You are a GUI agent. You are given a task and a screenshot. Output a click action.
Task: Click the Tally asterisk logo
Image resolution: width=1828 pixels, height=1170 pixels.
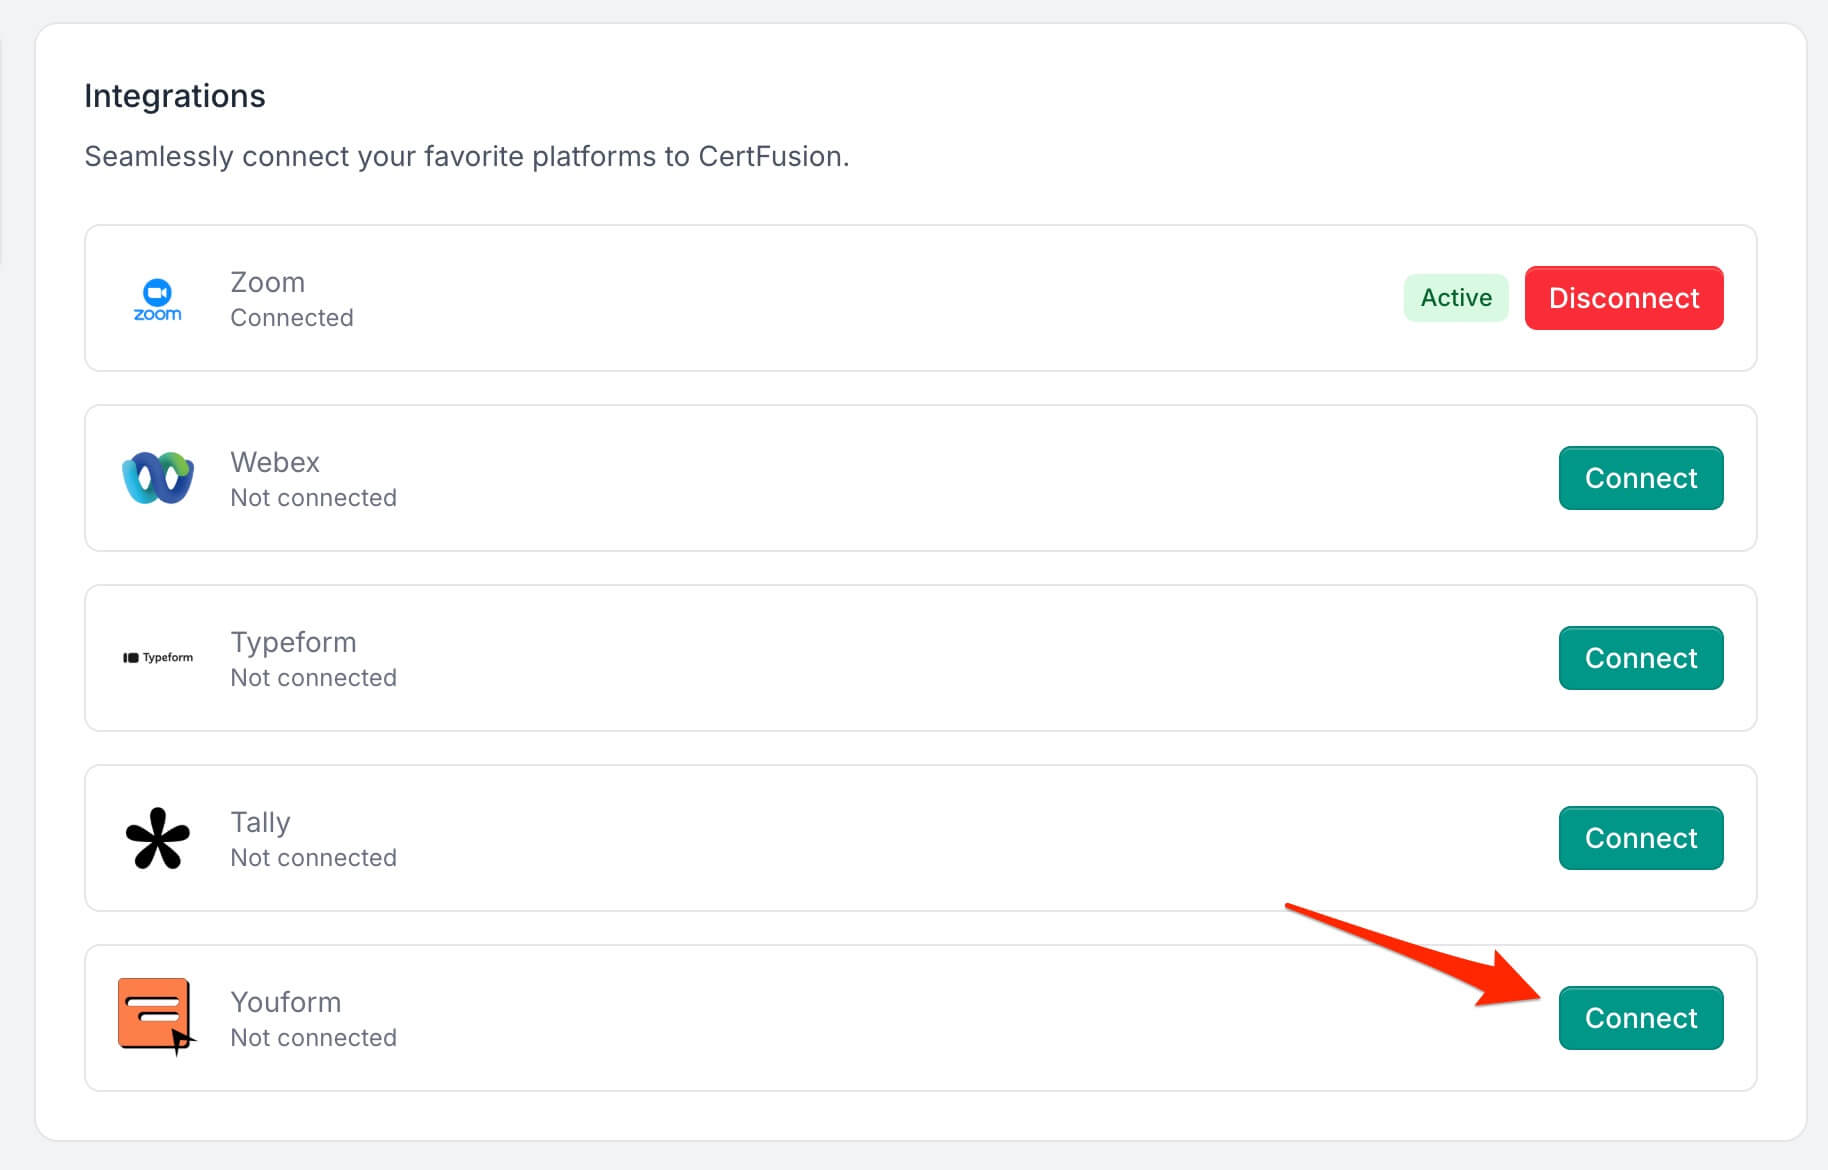pyautogui.click(x=158, y=838)
